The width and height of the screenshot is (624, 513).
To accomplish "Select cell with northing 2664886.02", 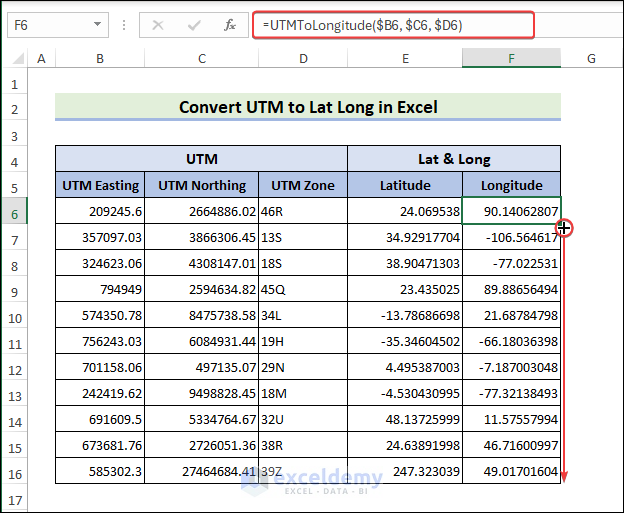I will coord(202,211).
